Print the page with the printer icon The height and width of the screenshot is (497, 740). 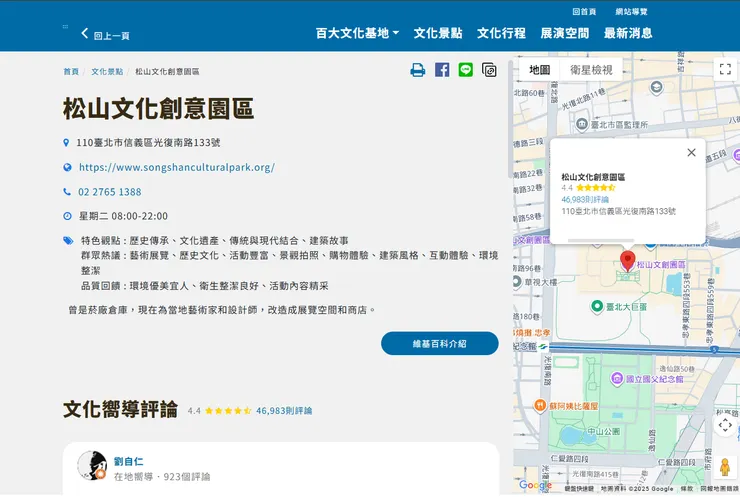coord(418,70)
